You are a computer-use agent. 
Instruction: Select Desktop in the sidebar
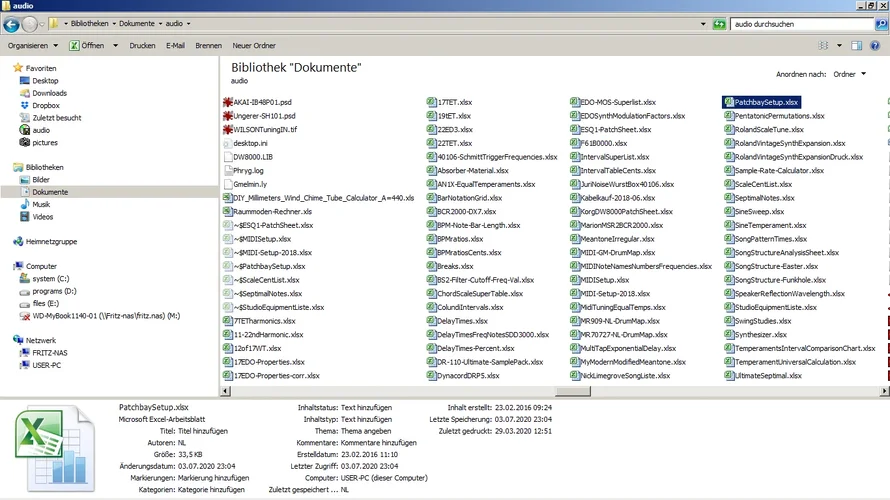click(45, 81)
